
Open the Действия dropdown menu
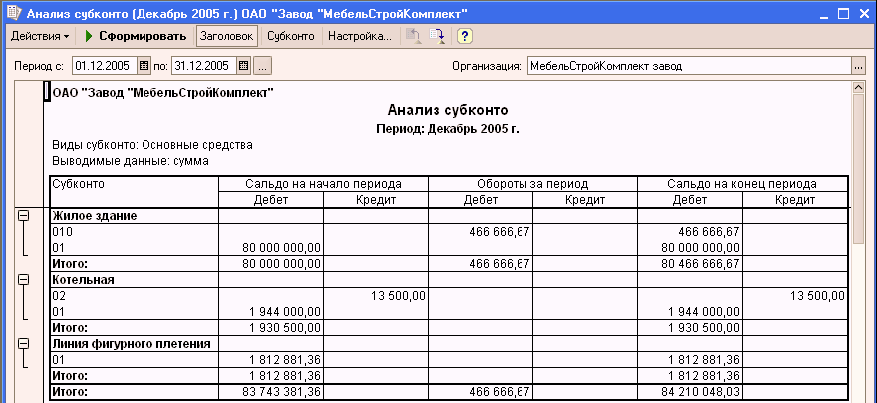[x=39, y=36]
